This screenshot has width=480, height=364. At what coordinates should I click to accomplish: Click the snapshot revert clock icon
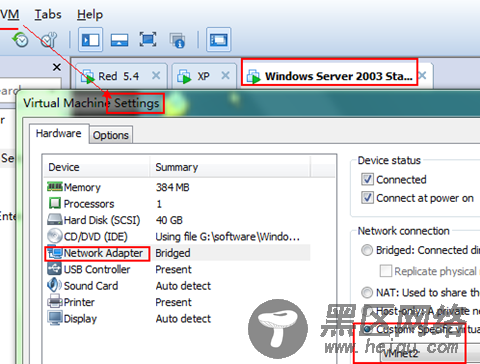20,40
